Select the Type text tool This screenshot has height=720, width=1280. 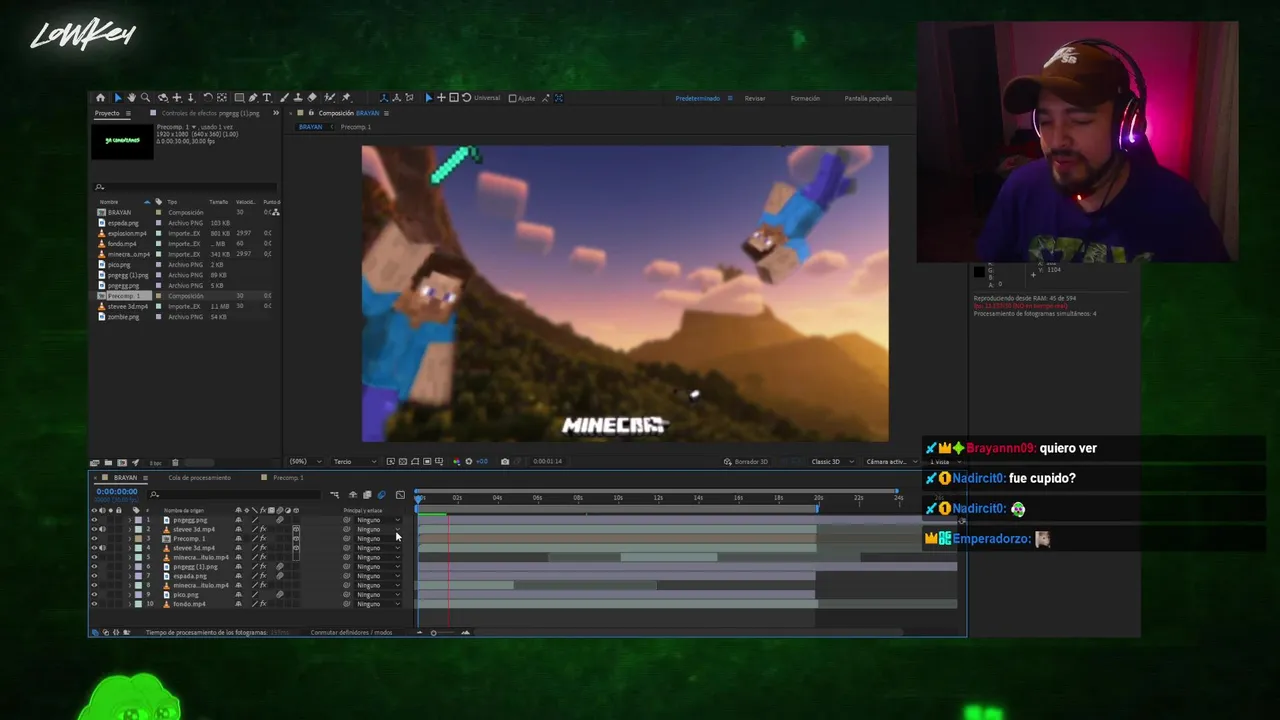pyautogui.click(x=267, y=98)
